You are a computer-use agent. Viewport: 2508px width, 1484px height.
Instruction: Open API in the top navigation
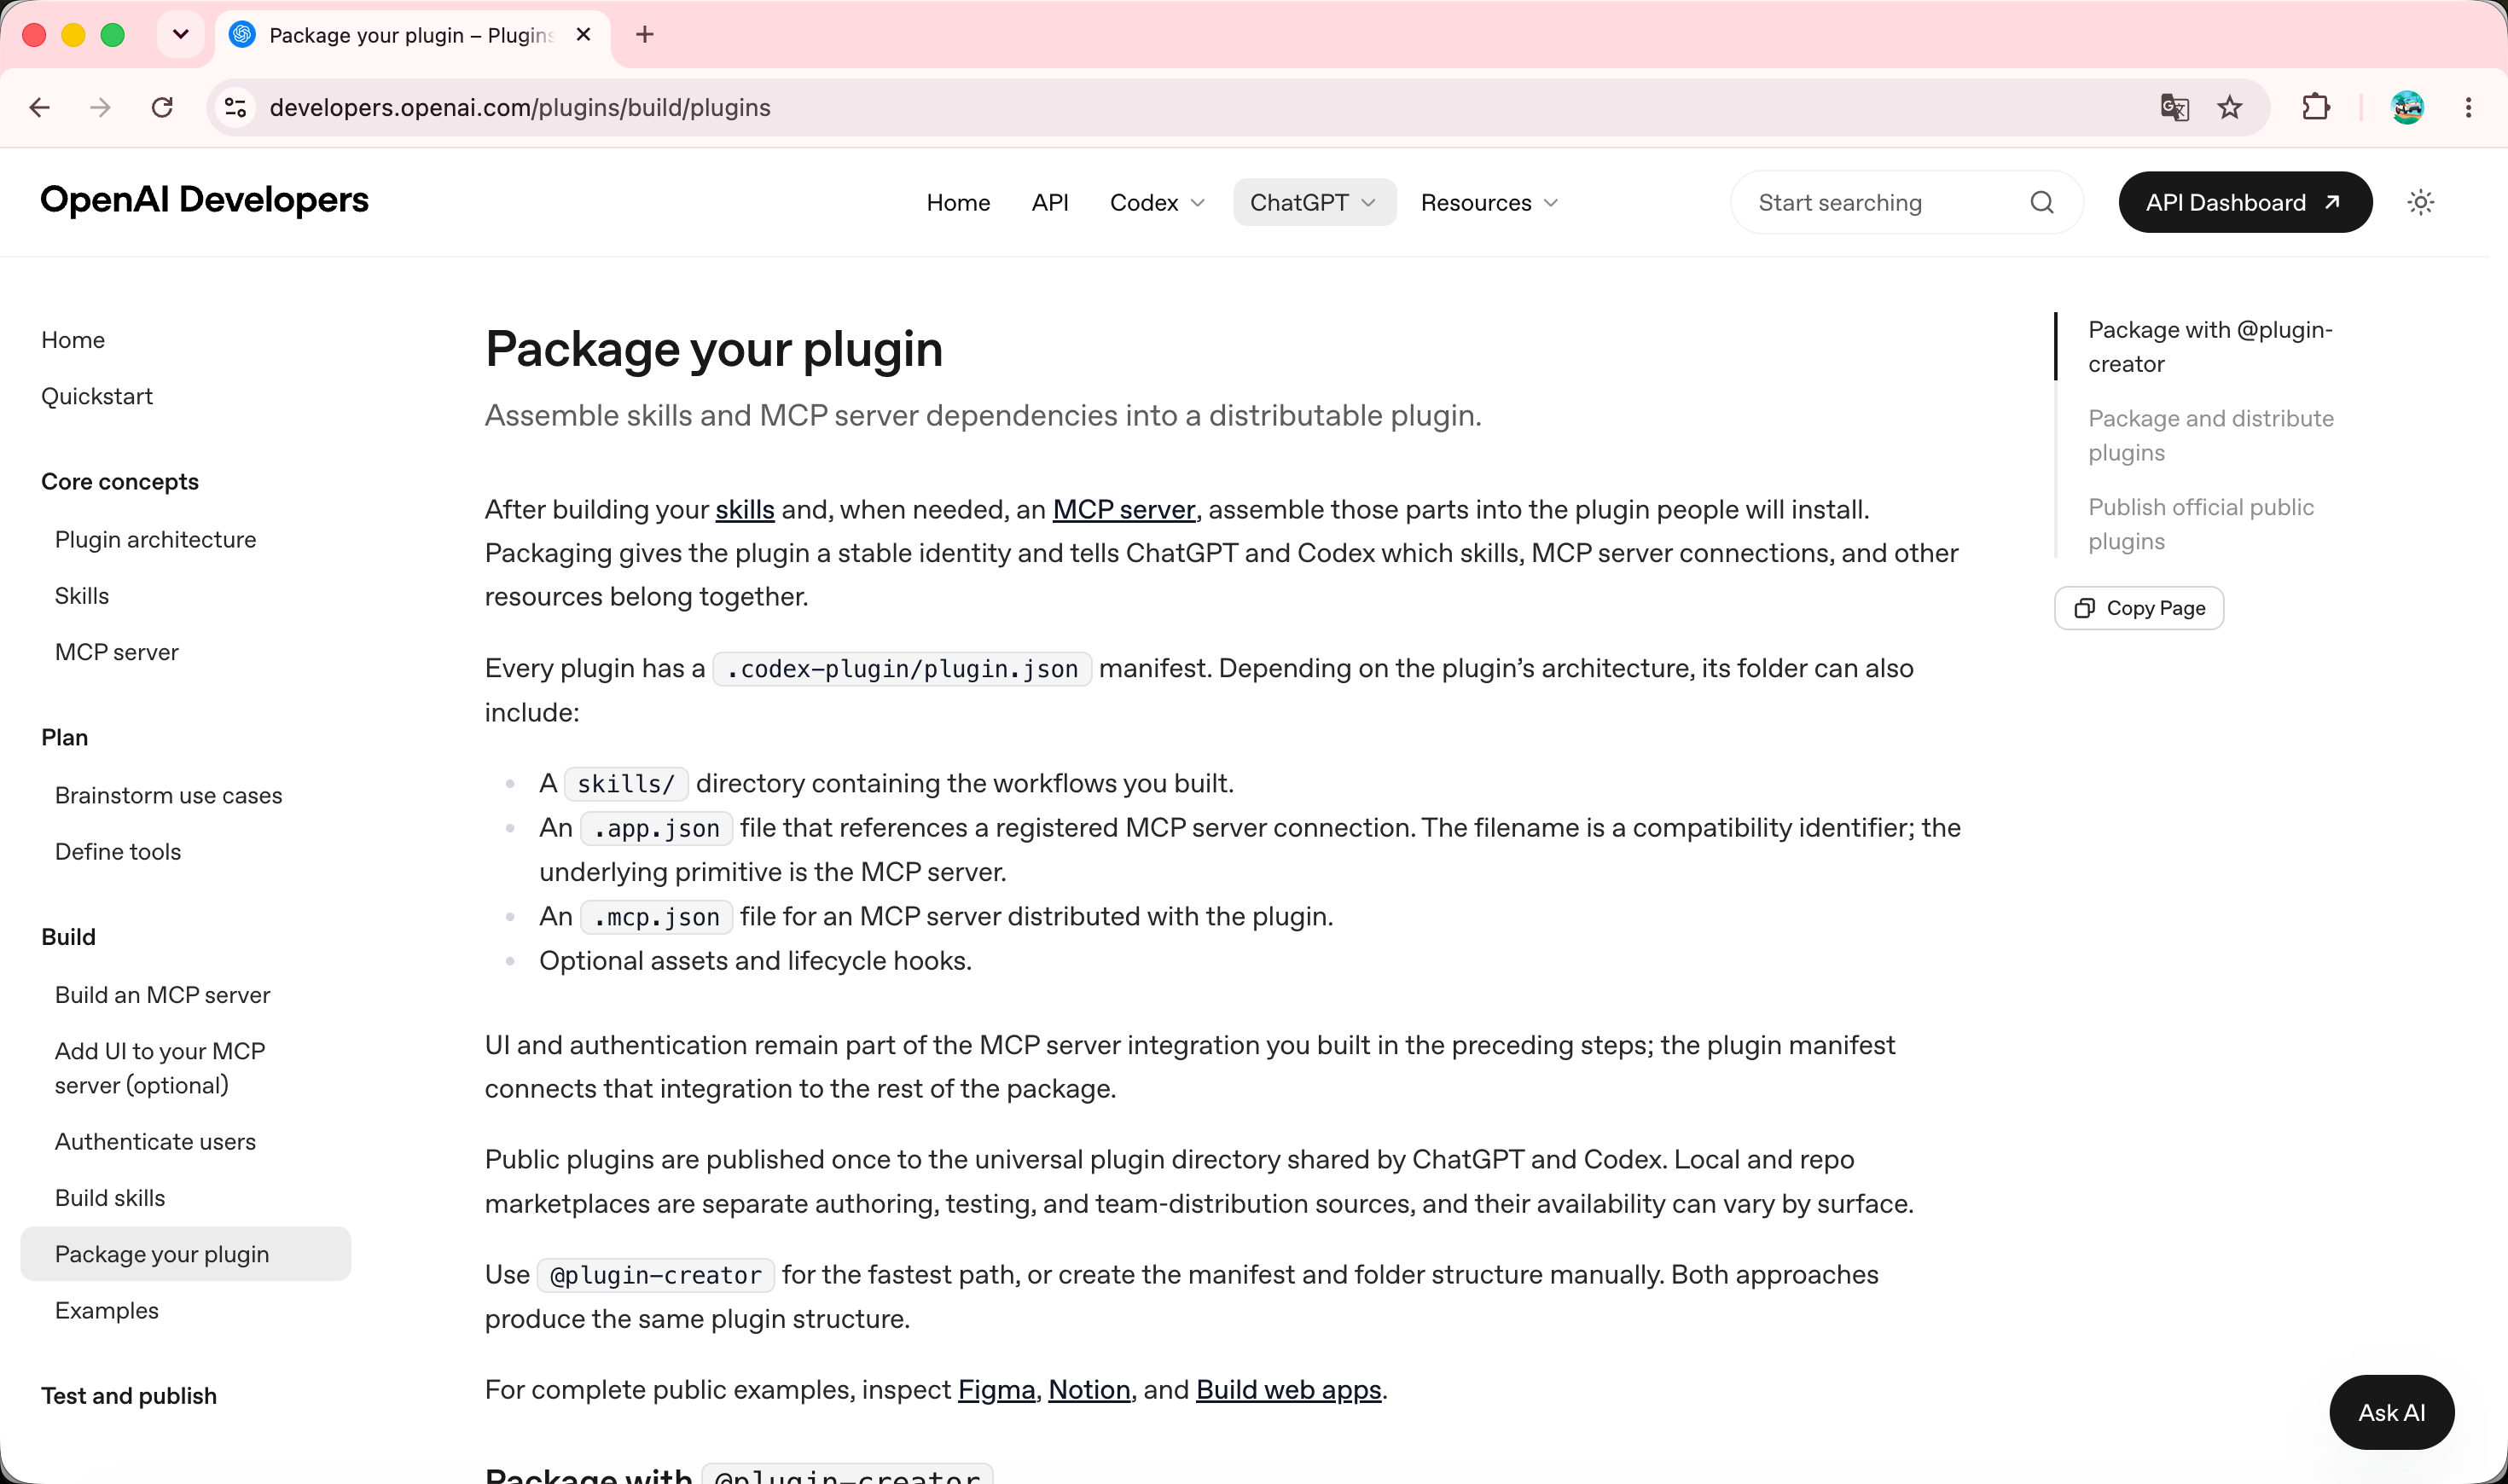(x=1050, y=203)
